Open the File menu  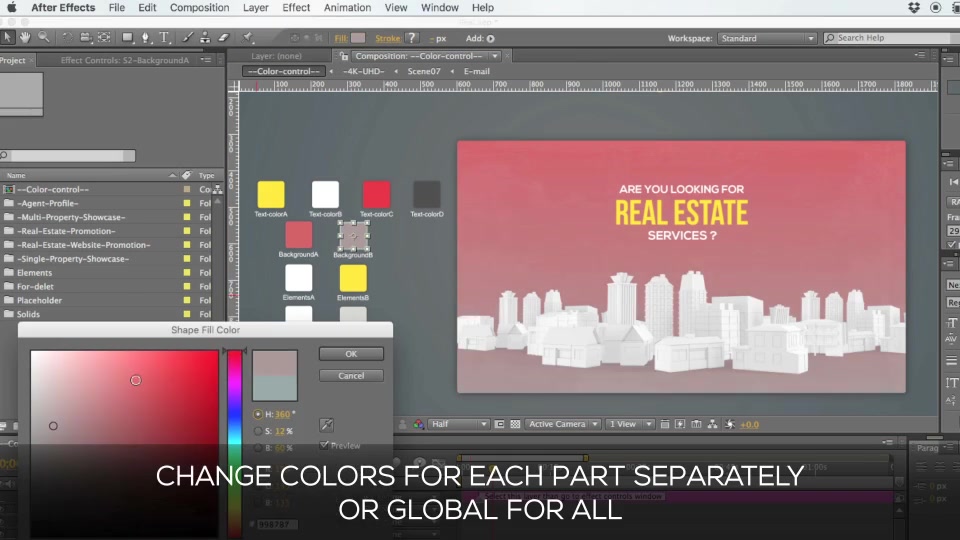tap(116, 7)
